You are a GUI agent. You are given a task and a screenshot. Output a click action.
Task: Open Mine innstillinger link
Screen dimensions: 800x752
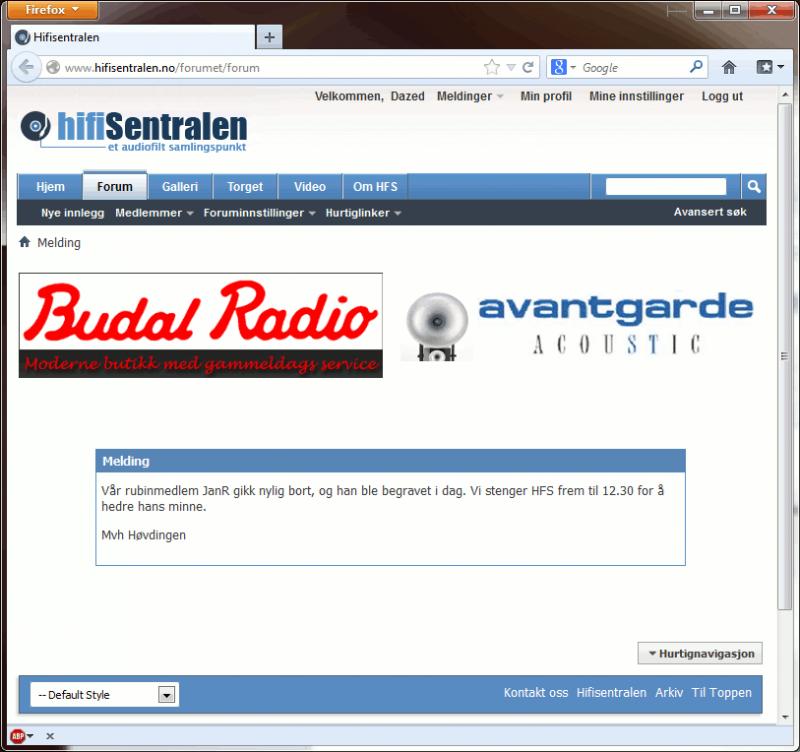pyautogui.click(x=636, y=96)
